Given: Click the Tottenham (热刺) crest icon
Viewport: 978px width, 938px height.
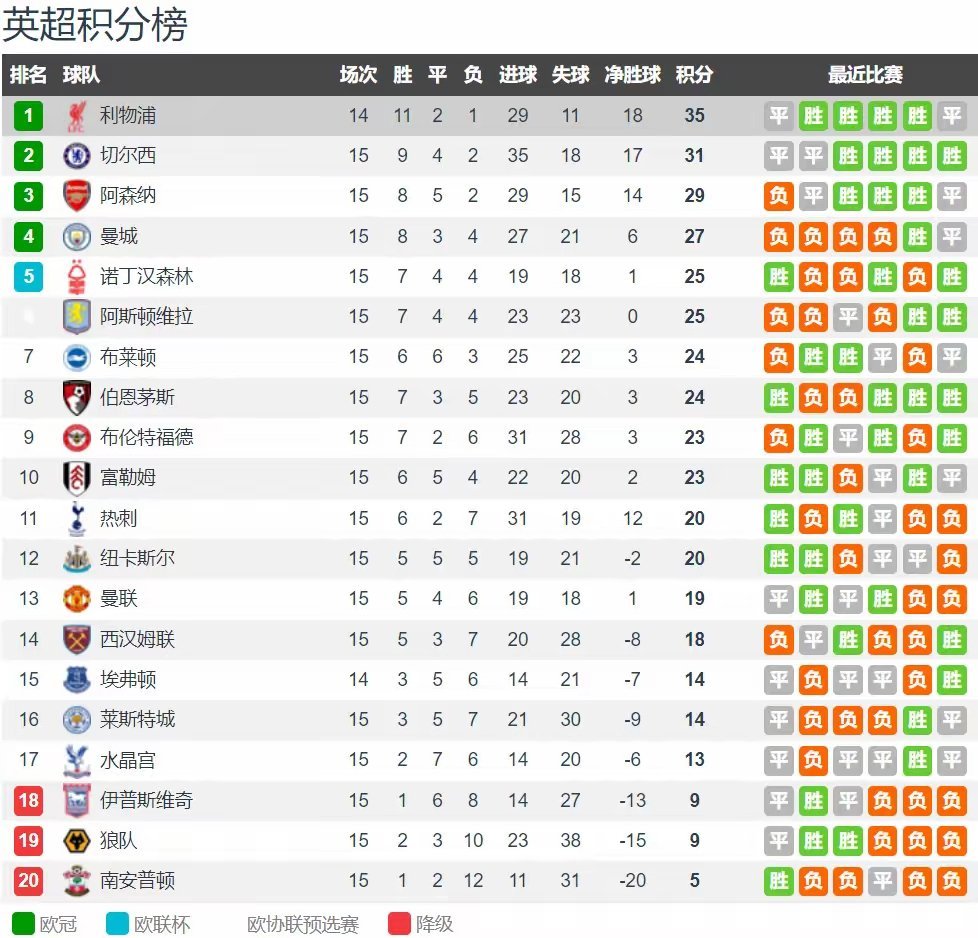Looking at the screenshot, I should [77, 518].
